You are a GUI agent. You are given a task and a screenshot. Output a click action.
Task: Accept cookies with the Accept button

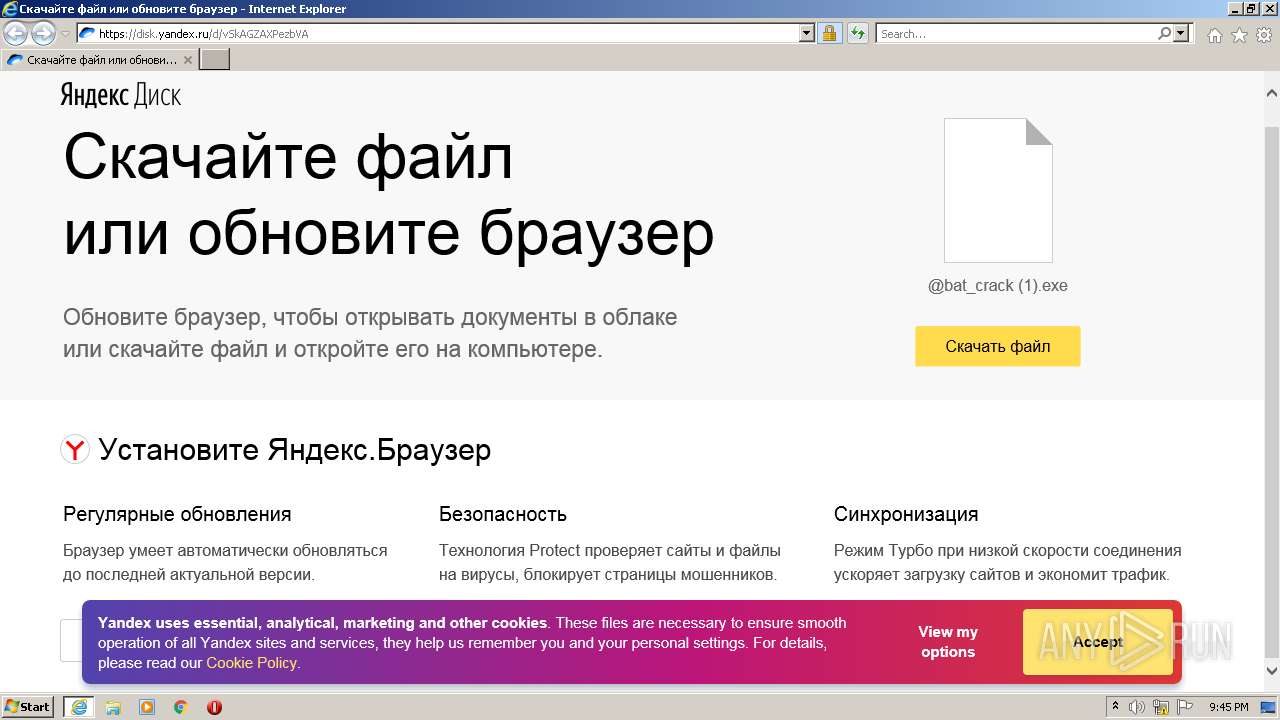tap(1098, 642)
